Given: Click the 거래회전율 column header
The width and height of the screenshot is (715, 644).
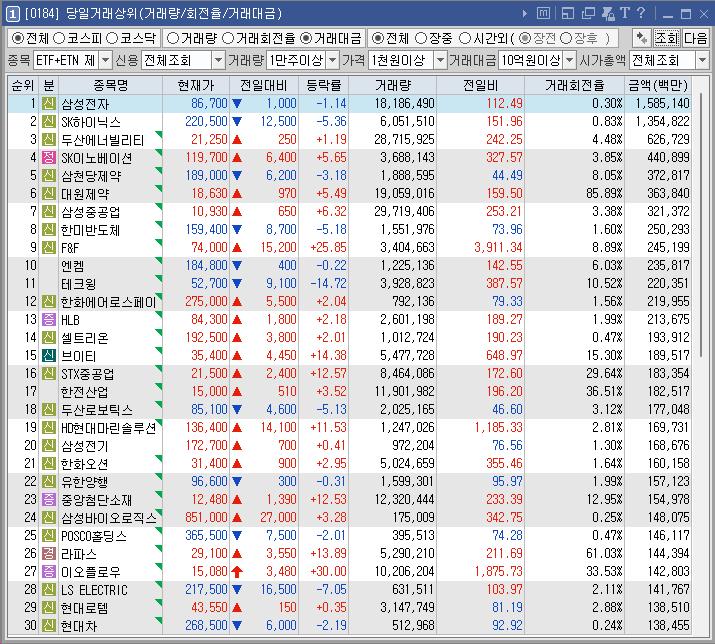Looking at the screenshot, I should pyautogui.click(x=575, y=85).
